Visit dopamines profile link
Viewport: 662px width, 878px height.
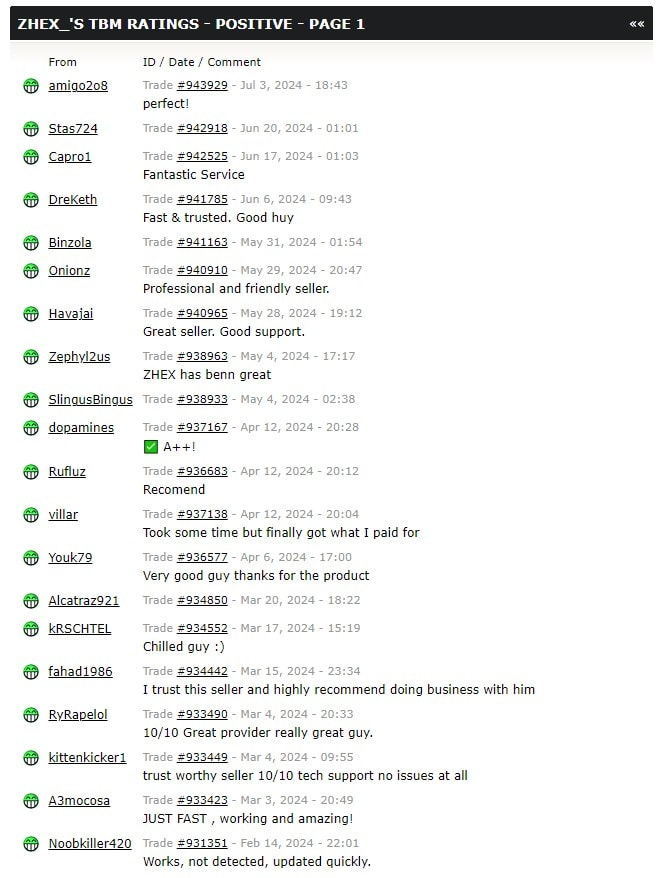81,427
